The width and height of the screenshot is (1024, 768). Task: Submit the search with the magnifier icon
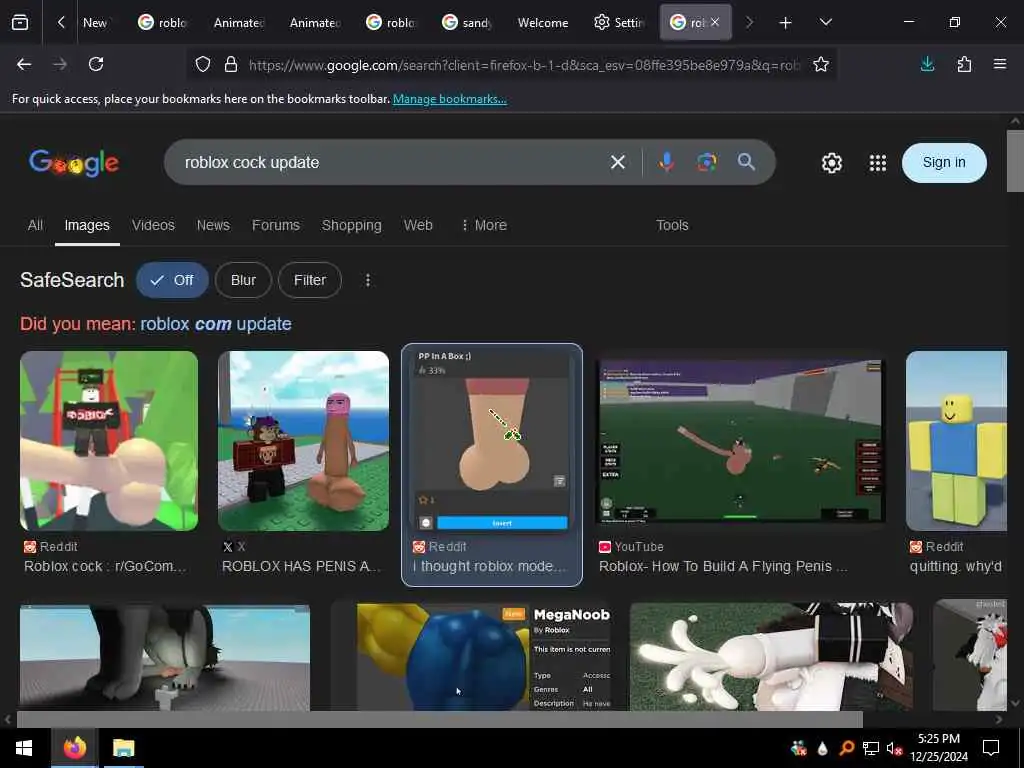click(x=746, y=162)
